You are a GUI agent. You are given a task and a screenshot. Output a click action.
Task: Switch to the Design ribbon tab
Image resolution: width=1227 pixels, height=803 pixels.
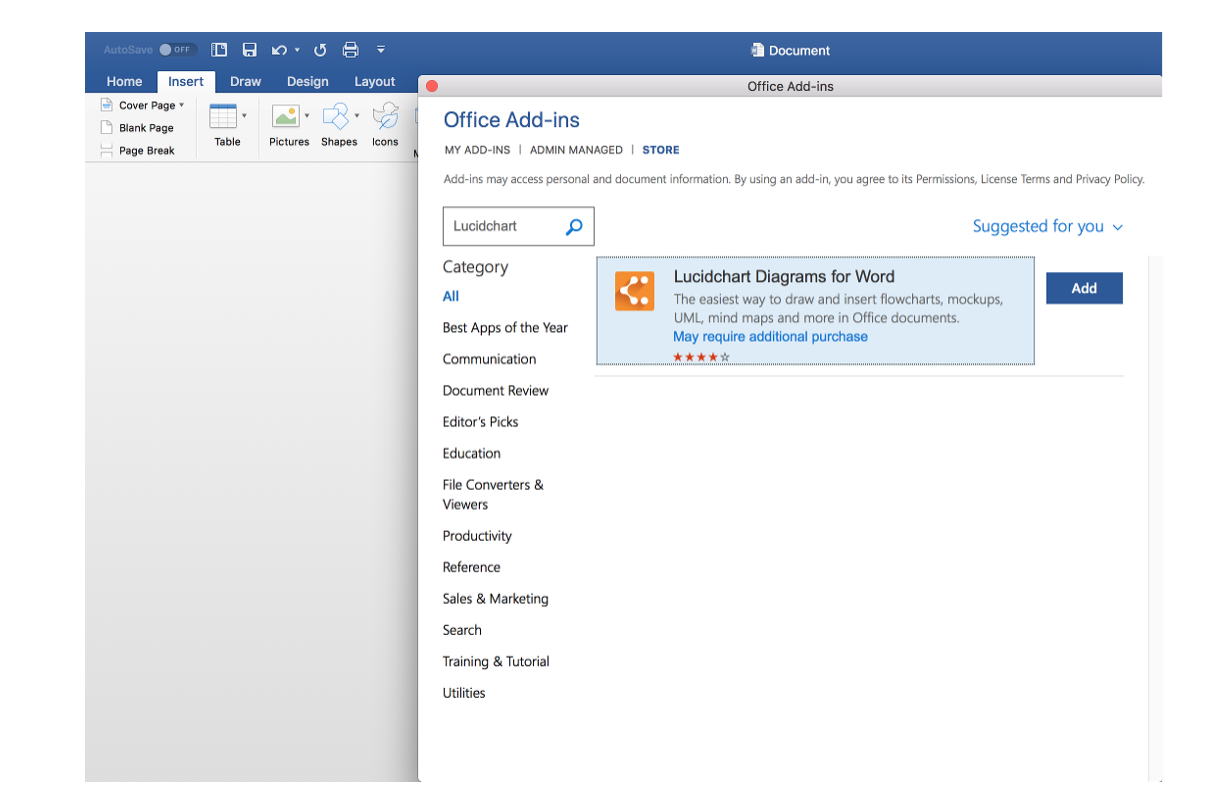pyautogui.click(x=308, y=82)
